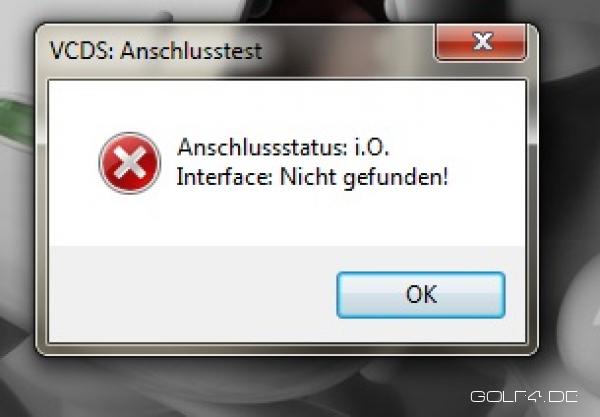Click the green object at the desktop's left edge
This screenshot has height=417, width=600.
pyautogui.click(x=16, y=121)
